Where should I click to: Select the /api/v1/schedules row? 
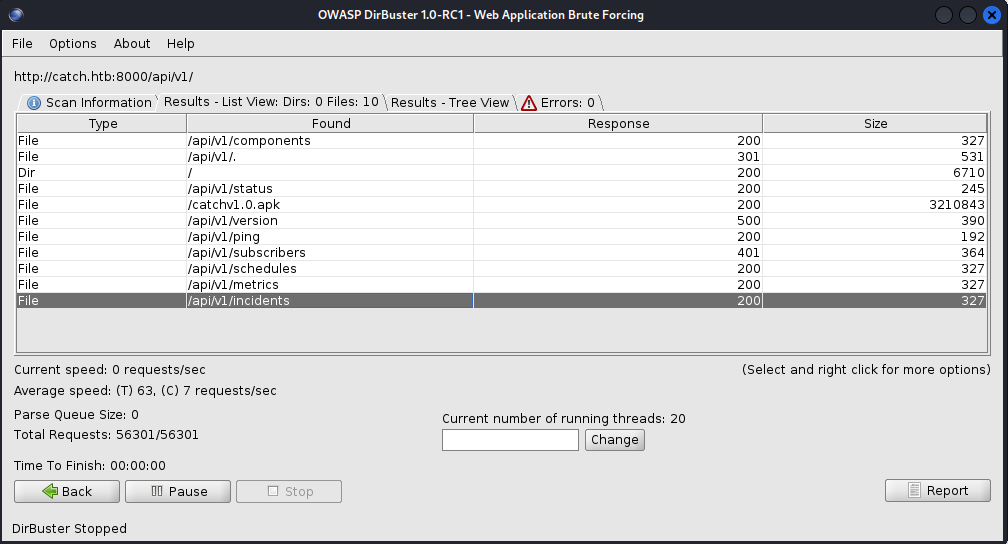501,269
